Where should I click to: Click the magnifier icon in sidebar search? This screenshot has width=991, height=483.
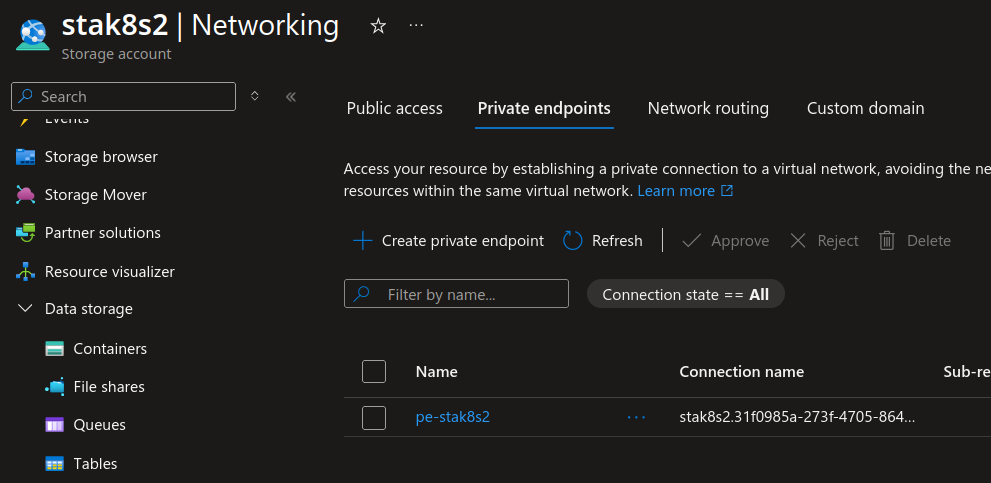26,96
